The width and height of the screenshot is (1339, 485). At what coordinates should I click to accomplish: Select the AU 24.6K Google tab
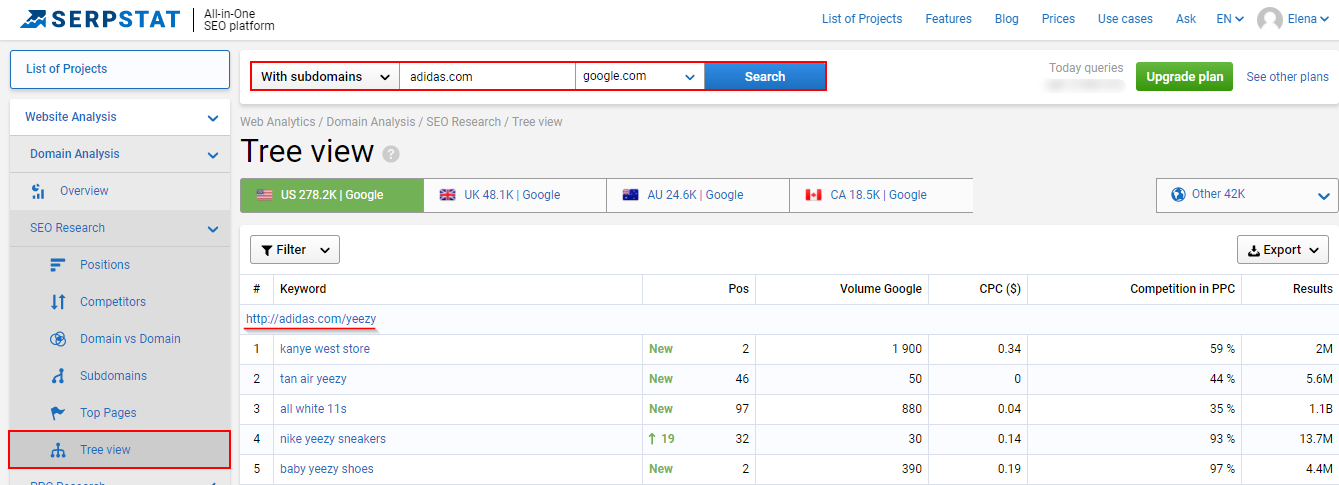[x=698, y=195]
